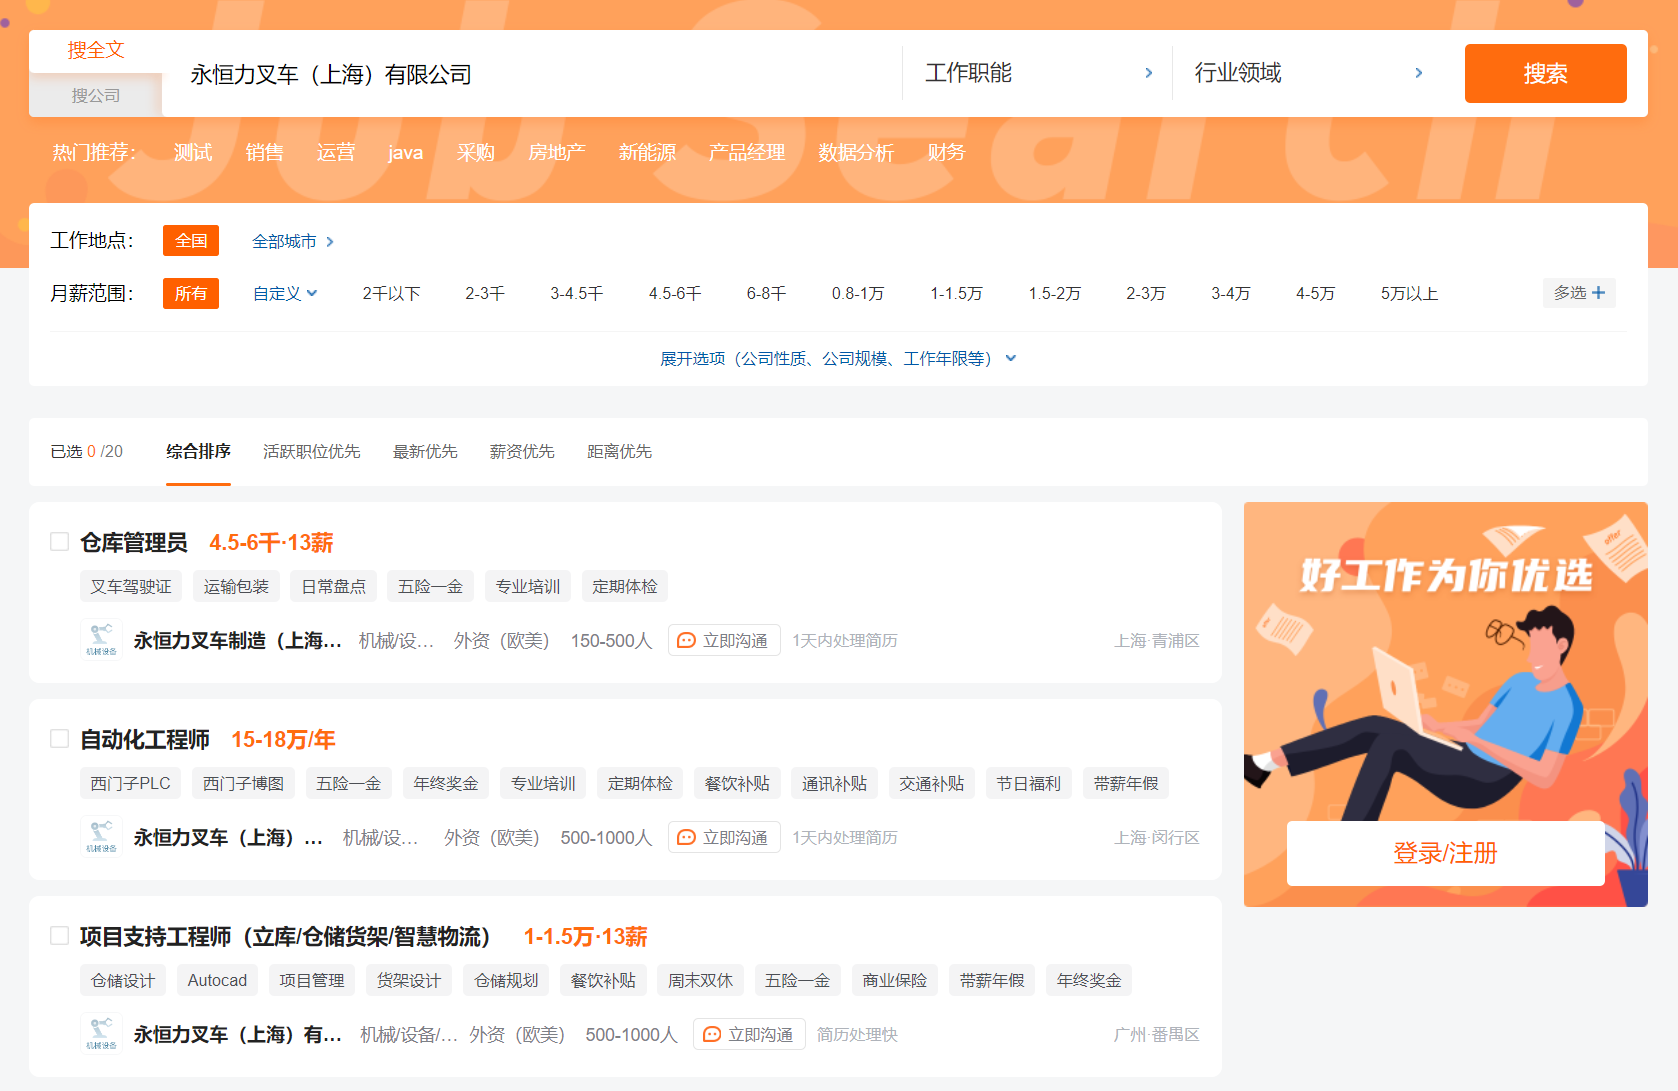Open 全部城市 city selector
1678x1091 pixels.
click(x=293, y=241)
